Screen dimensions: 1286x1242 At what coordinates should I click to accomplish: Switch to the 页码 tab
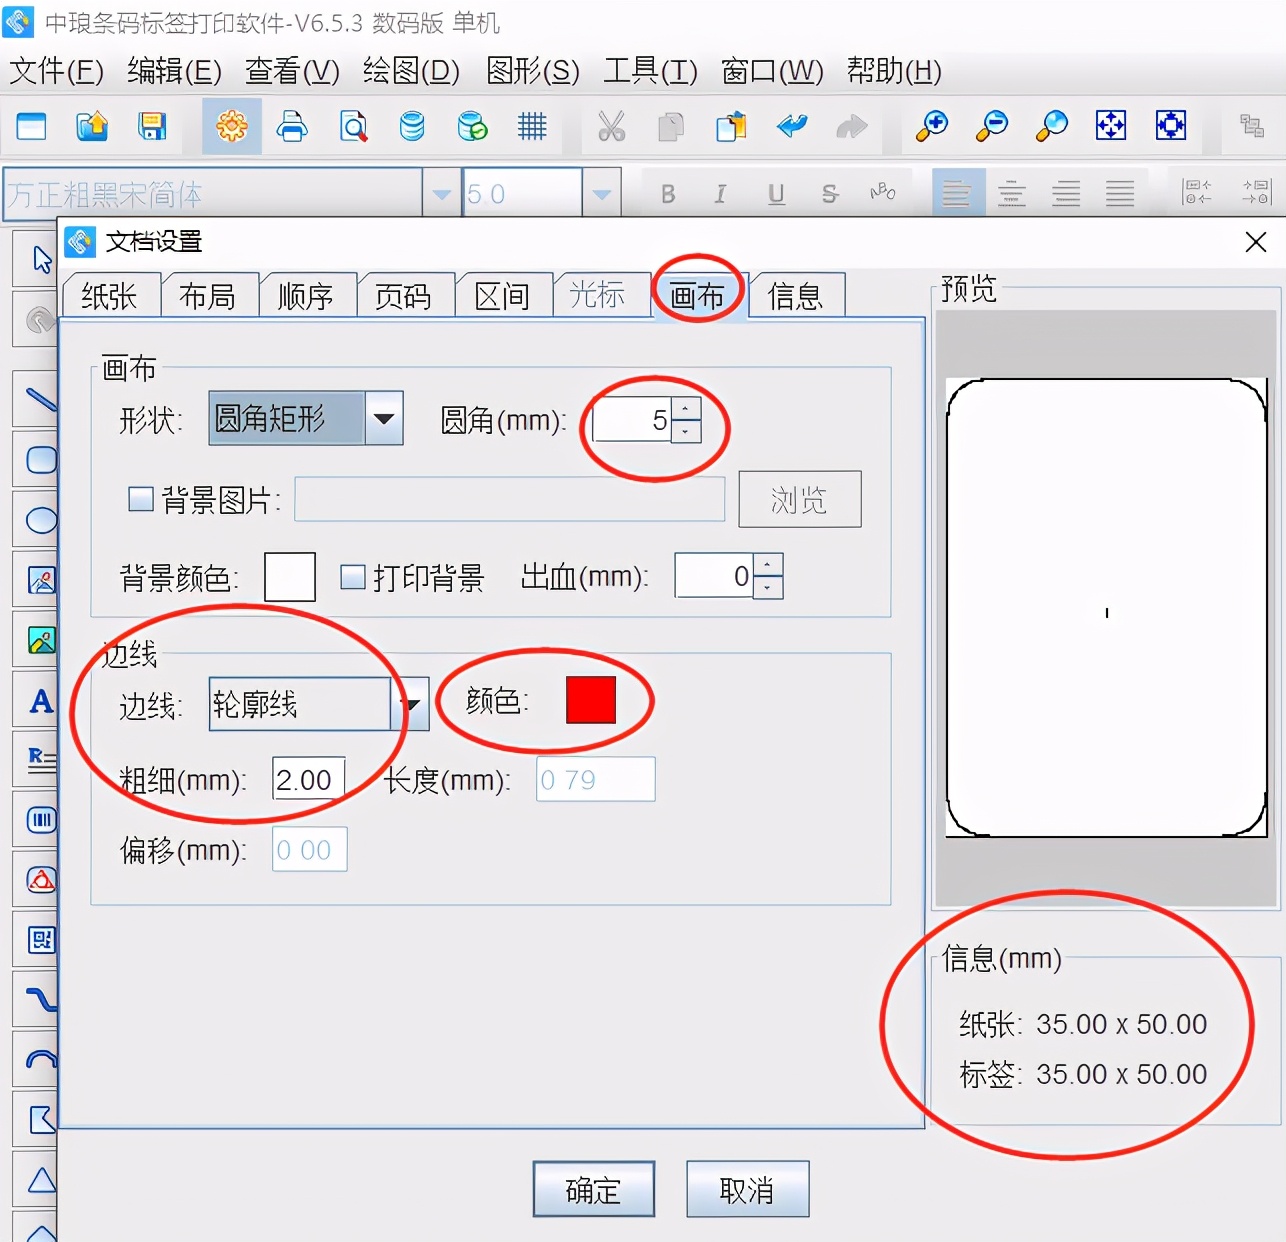click(403, 296)
